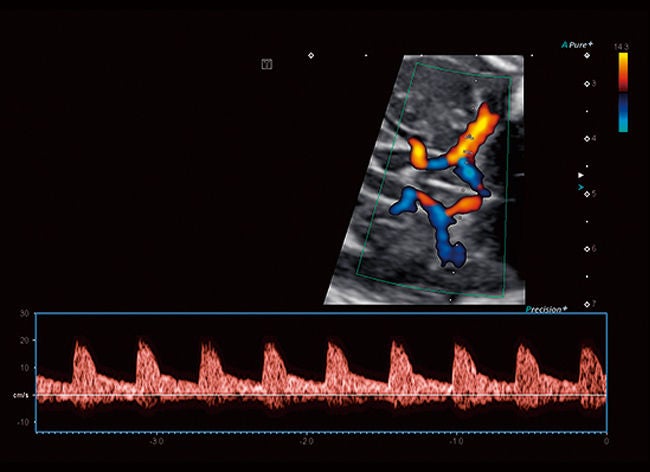
Task: Click the white focus triangle on depth scale
Action: pyautogui.click(x=581, y=176)
